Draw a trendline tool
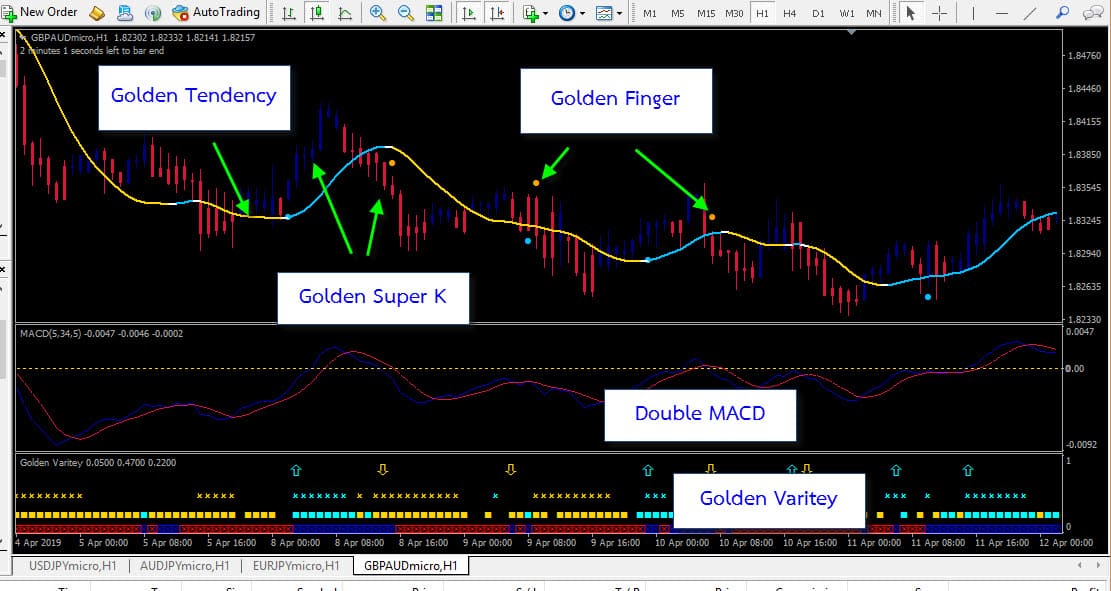 [x=1032, y=13]
